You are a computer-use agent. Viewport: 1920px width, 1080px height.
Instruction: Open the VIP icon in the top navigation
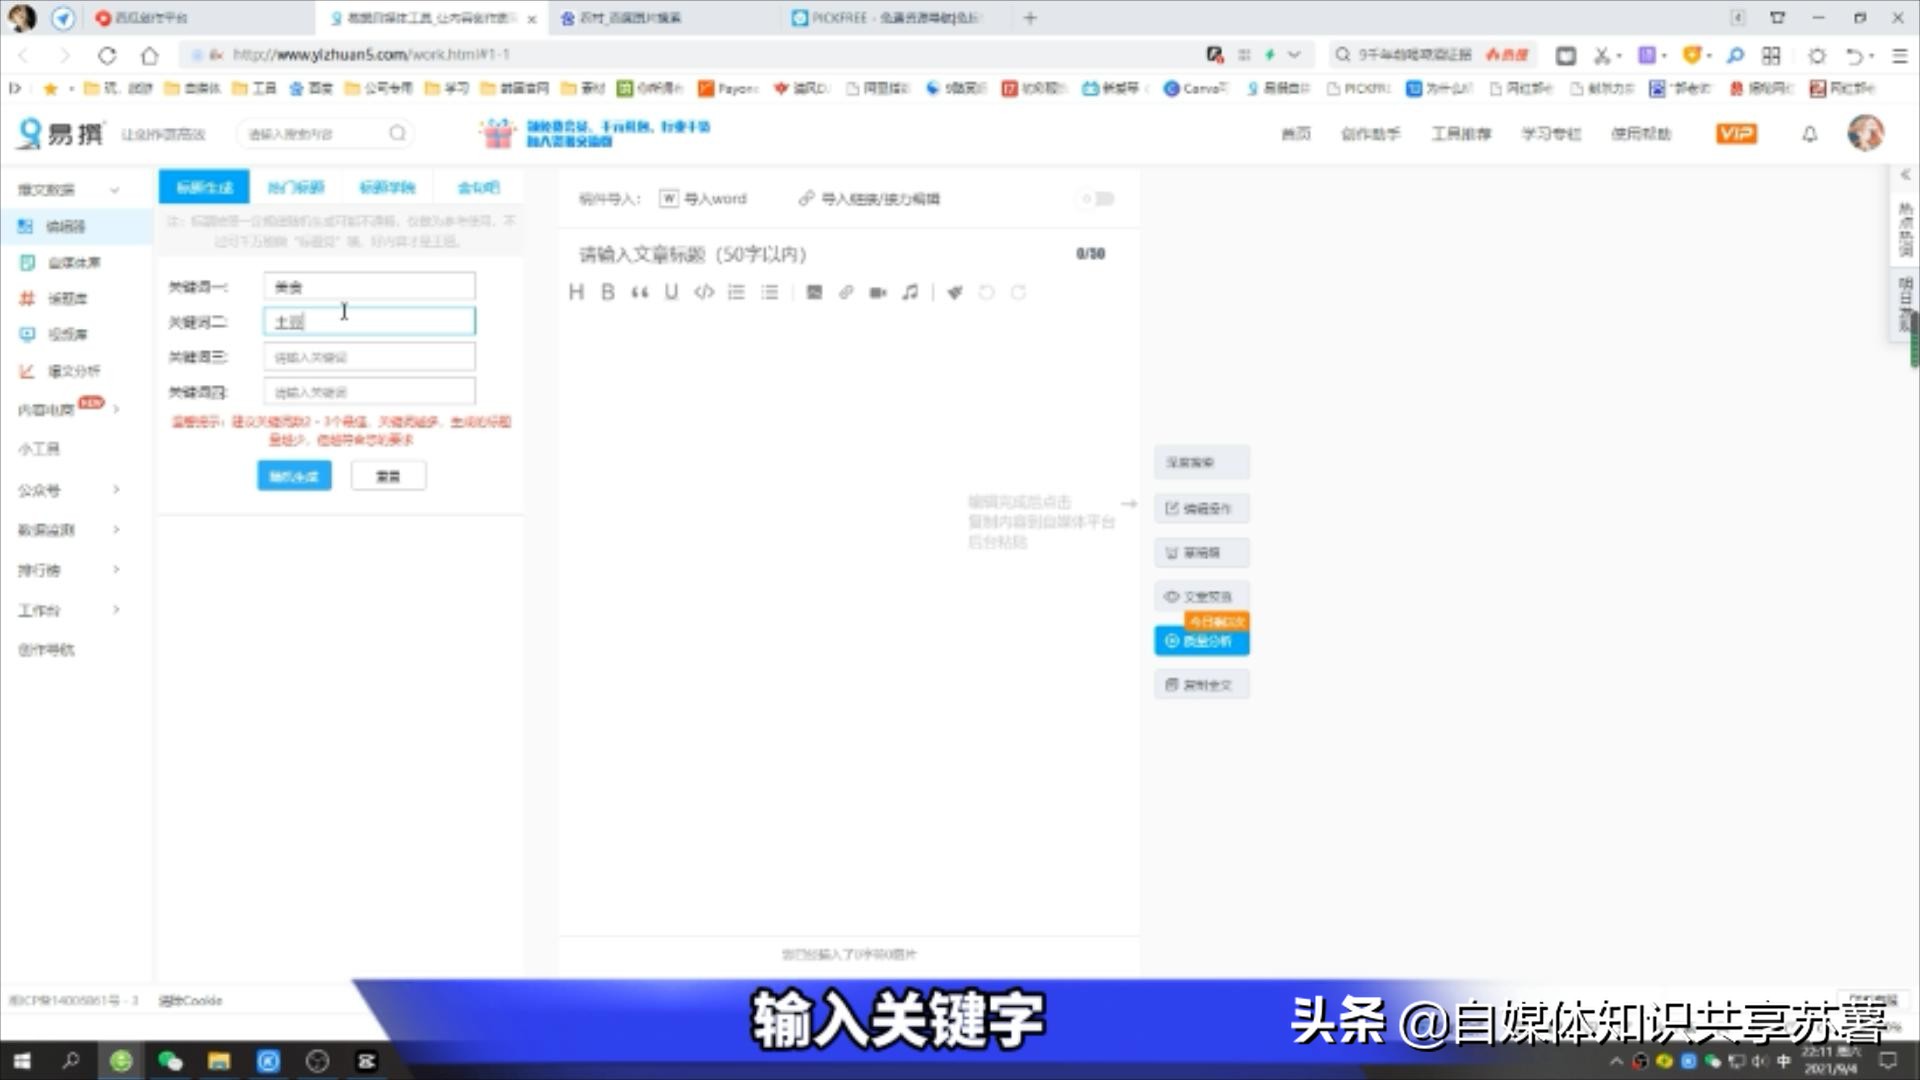tap(1736, 132)
